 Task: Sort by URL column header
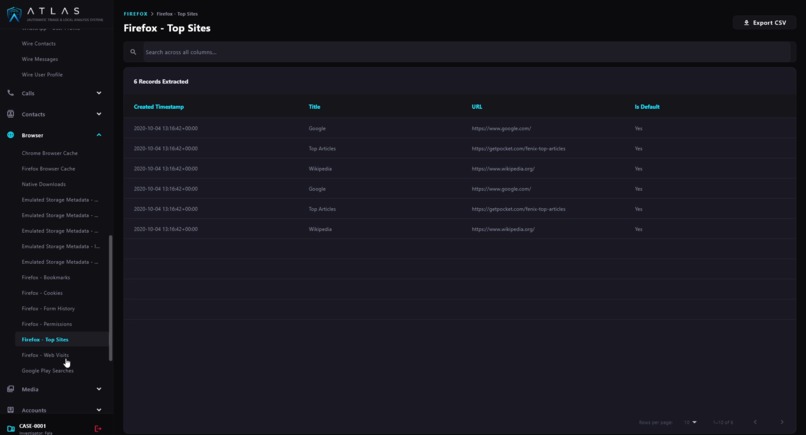coord(477,107)
